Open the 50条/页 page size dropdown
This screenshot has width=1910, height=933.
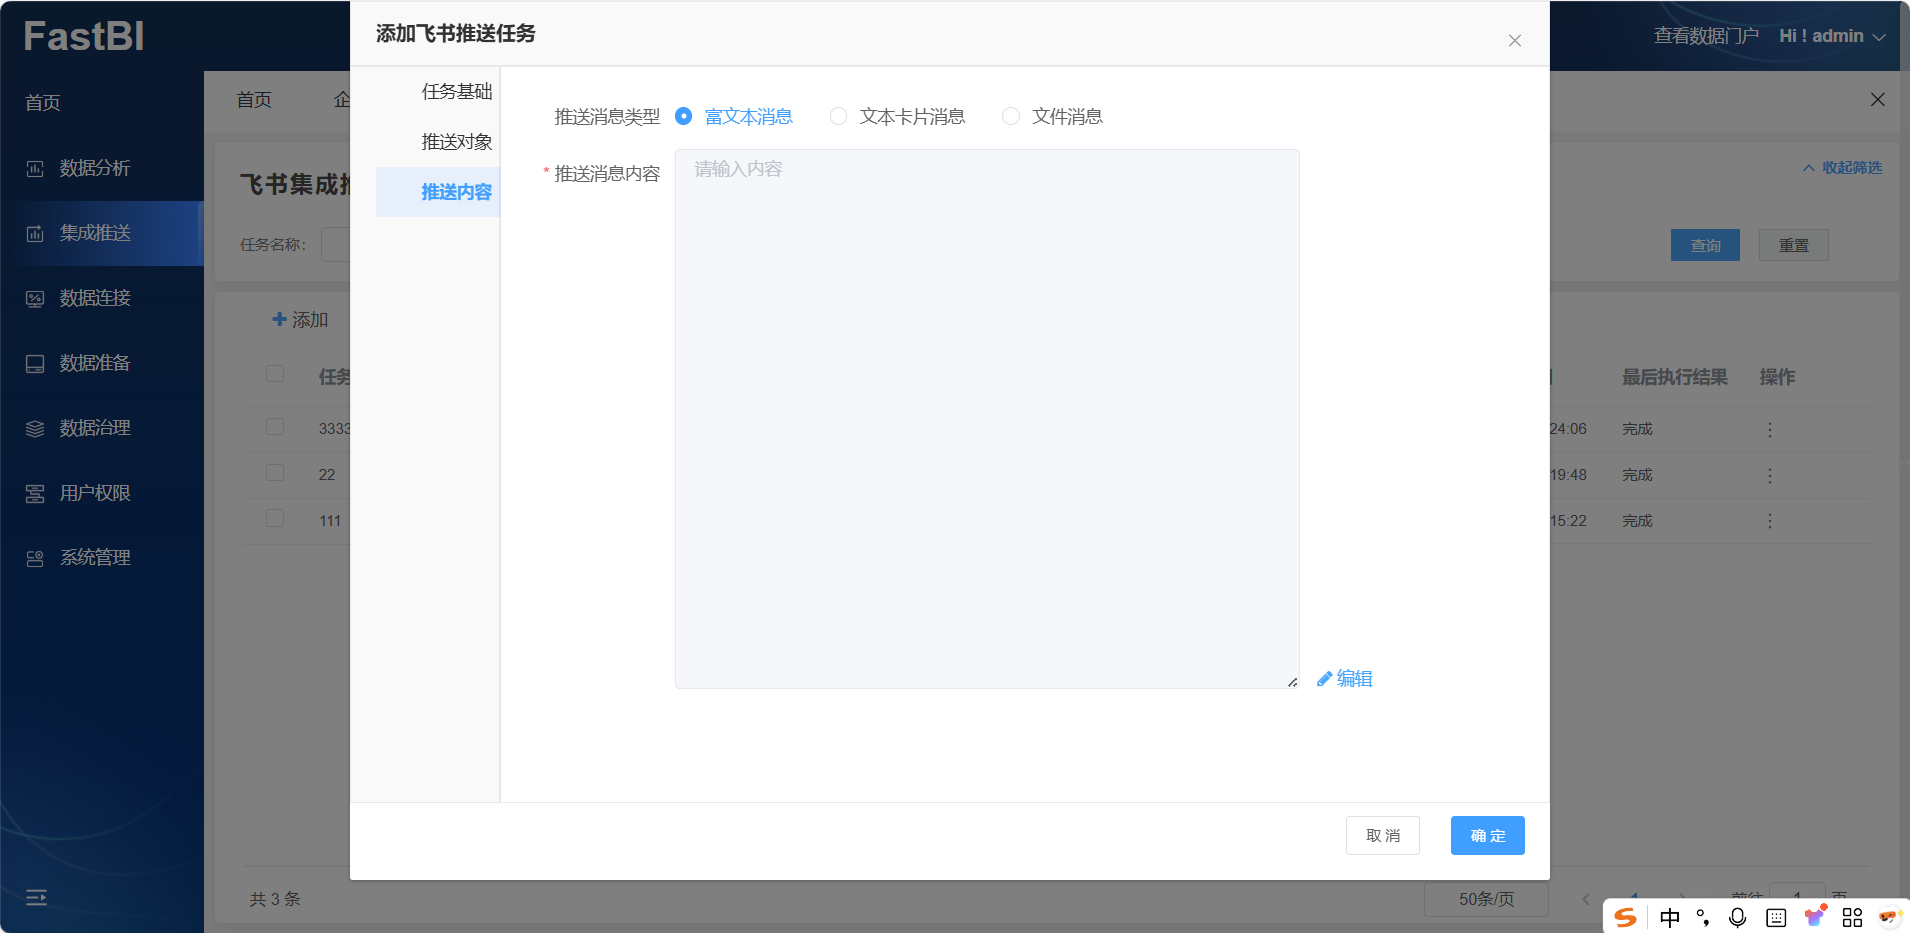pos(1486,899)
